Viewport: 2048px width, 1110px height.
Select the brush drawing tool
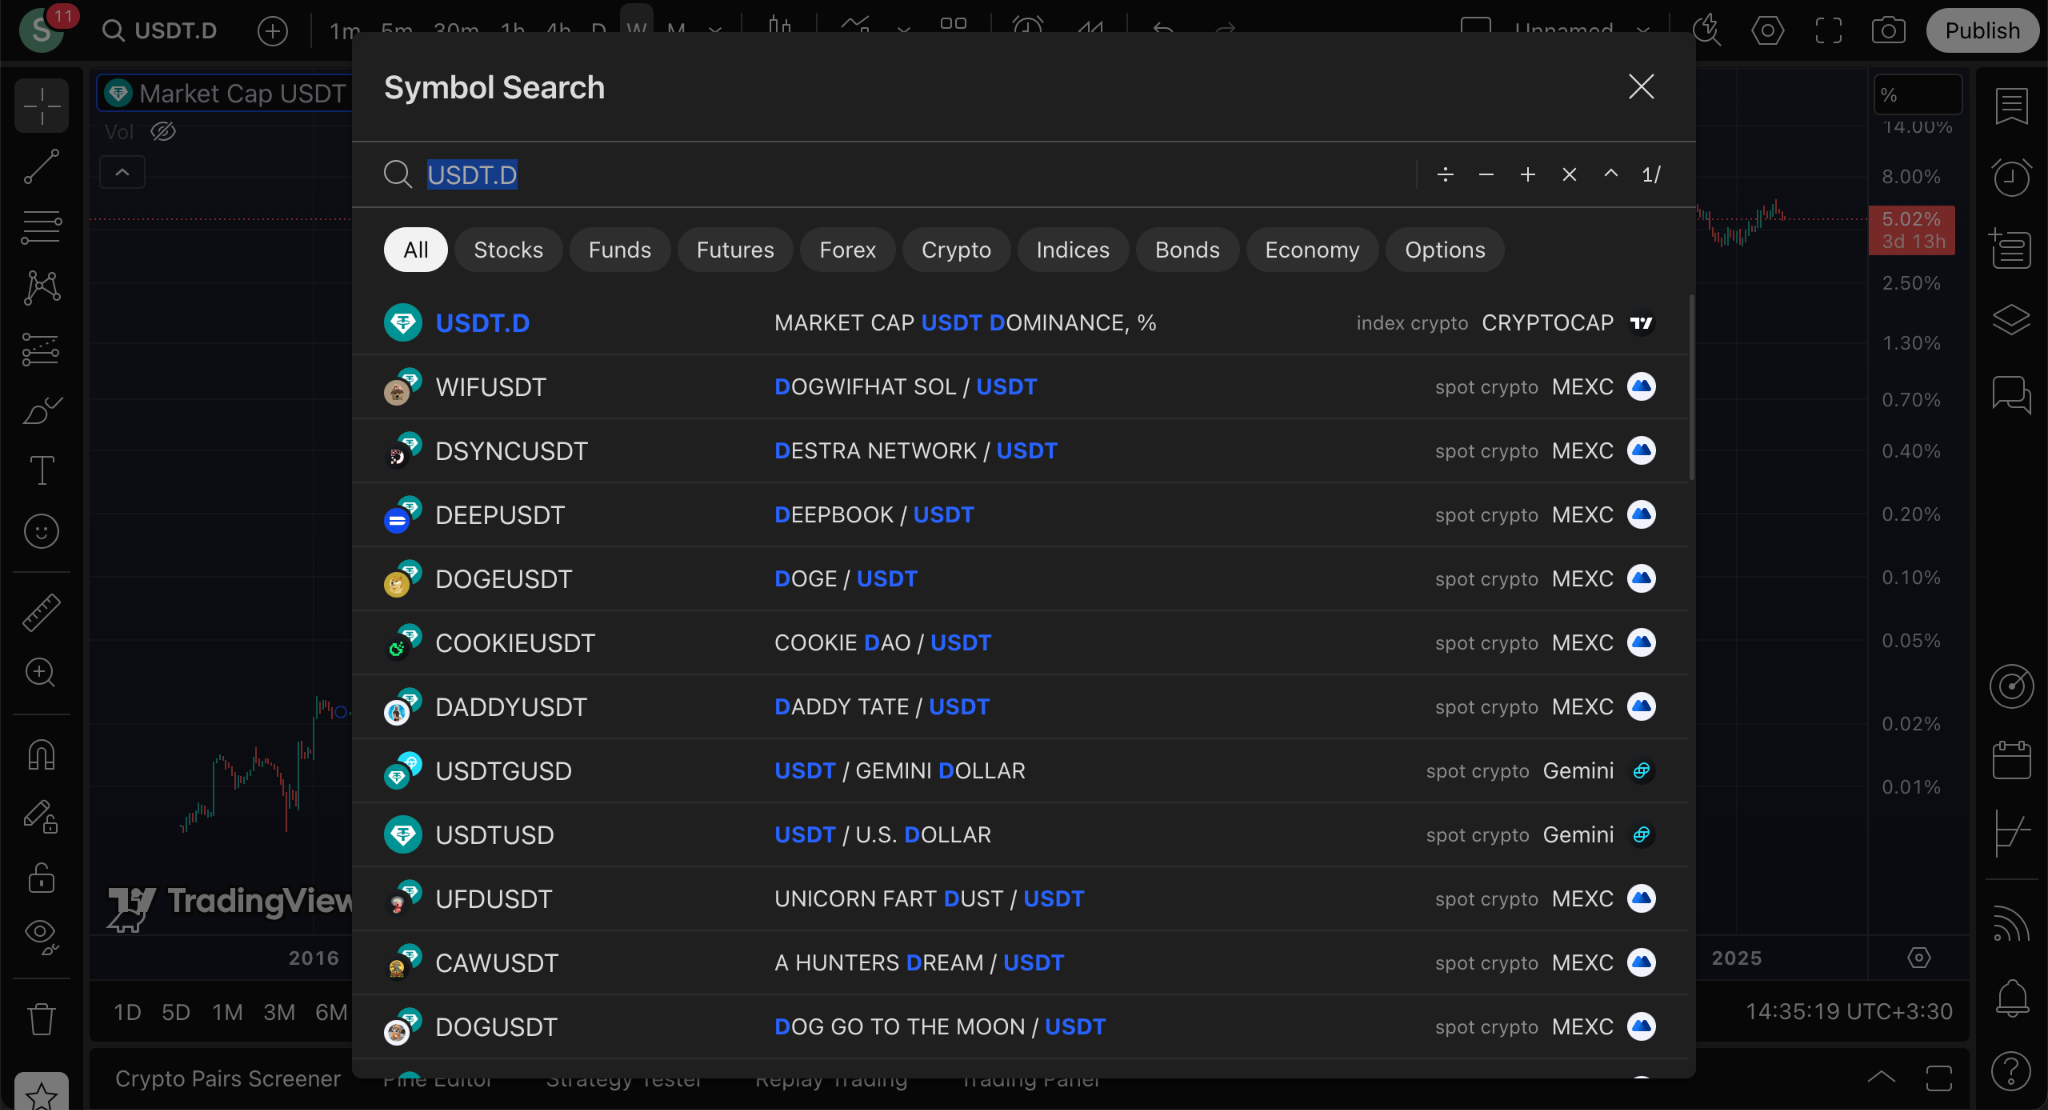(x=42, y=410)
